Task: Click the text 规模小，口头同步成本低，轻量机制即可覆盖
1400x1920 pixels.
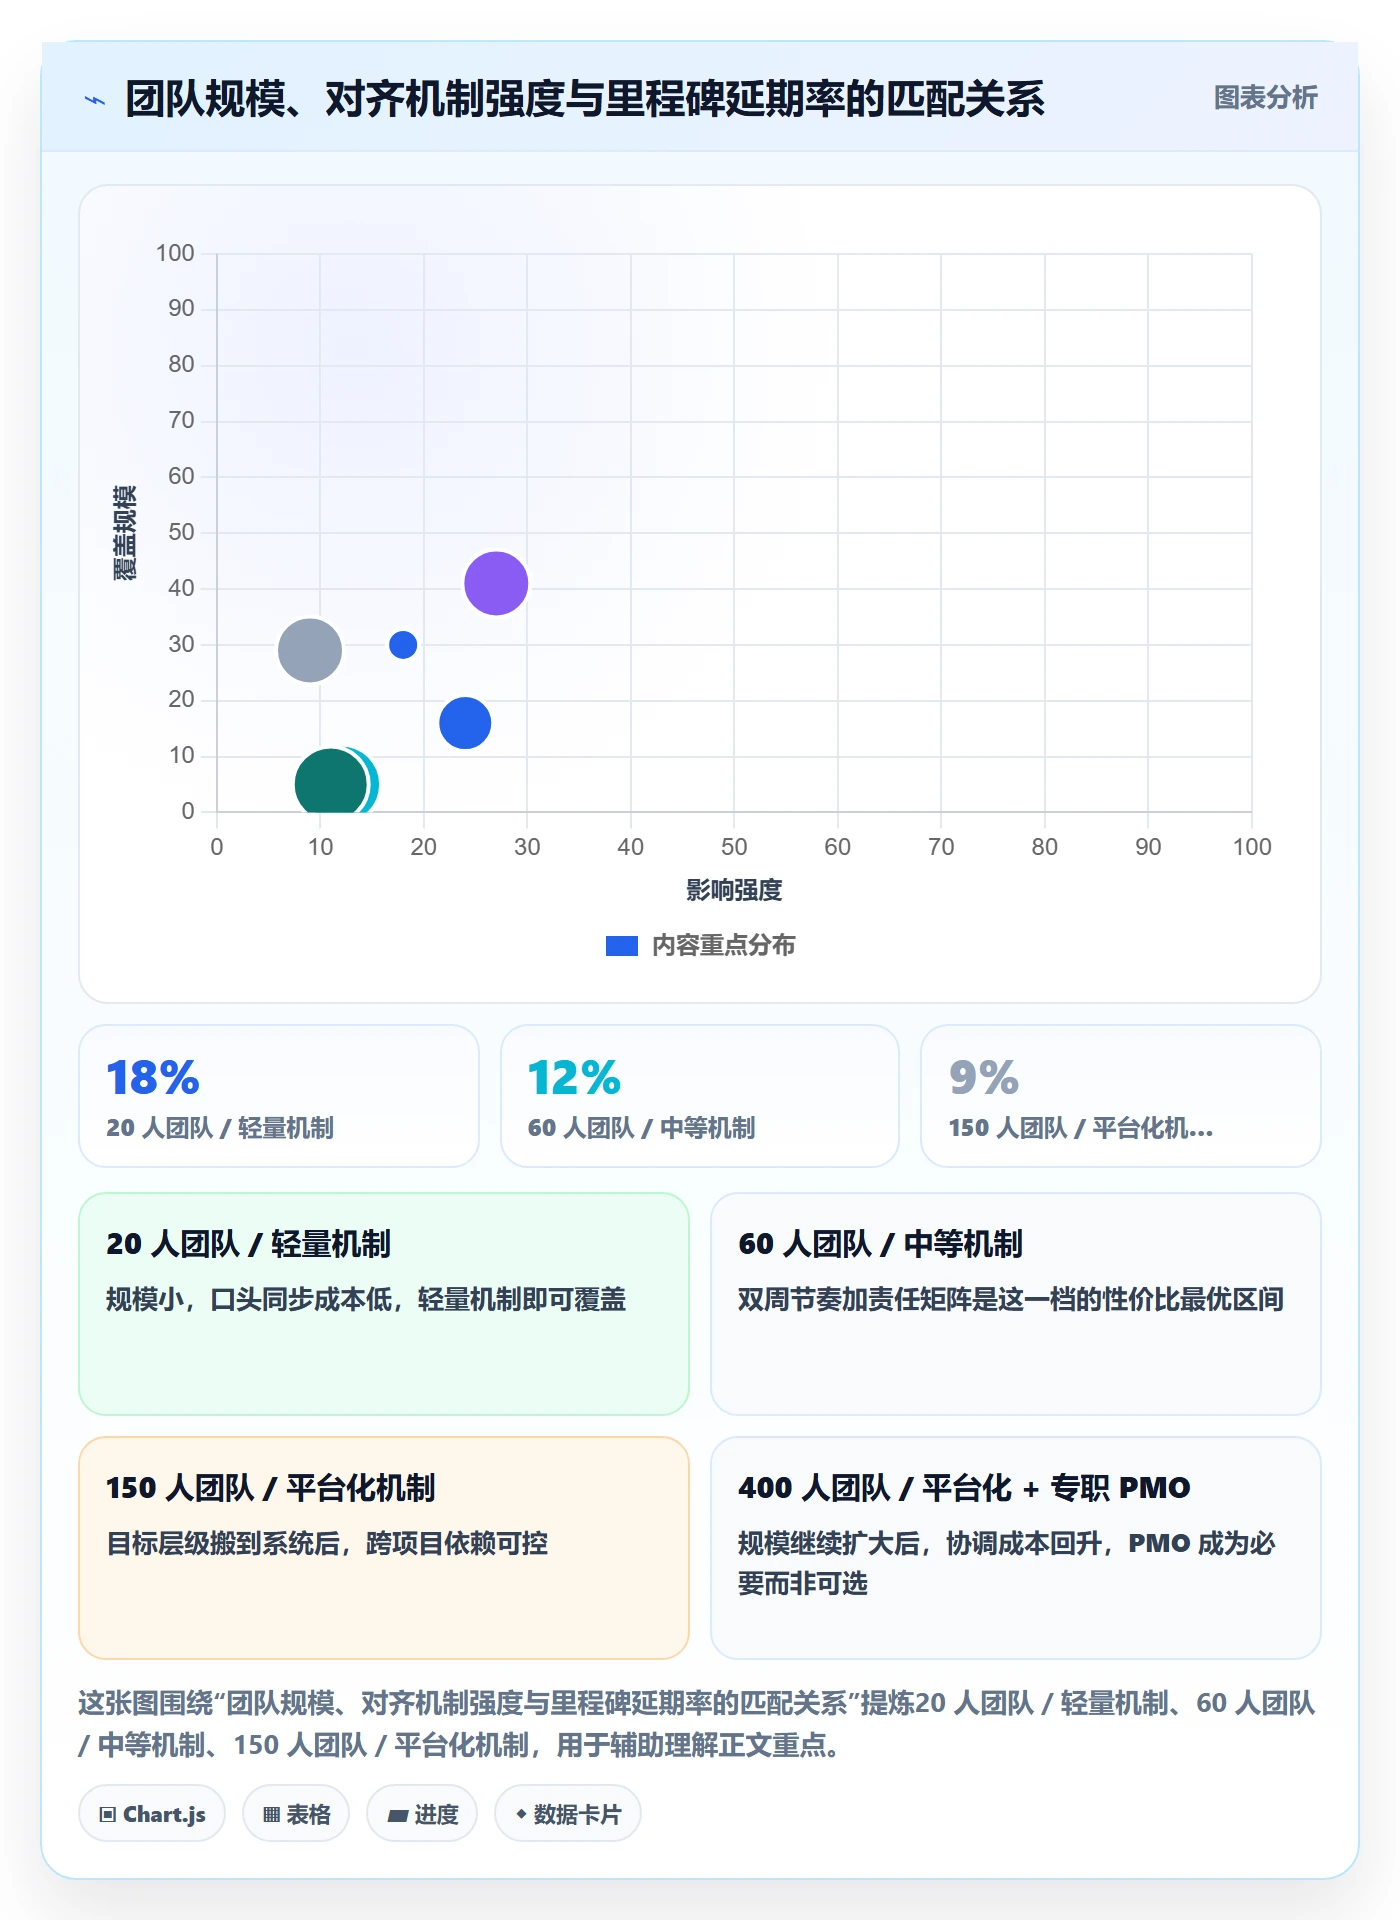Action: coord(366,1300)
